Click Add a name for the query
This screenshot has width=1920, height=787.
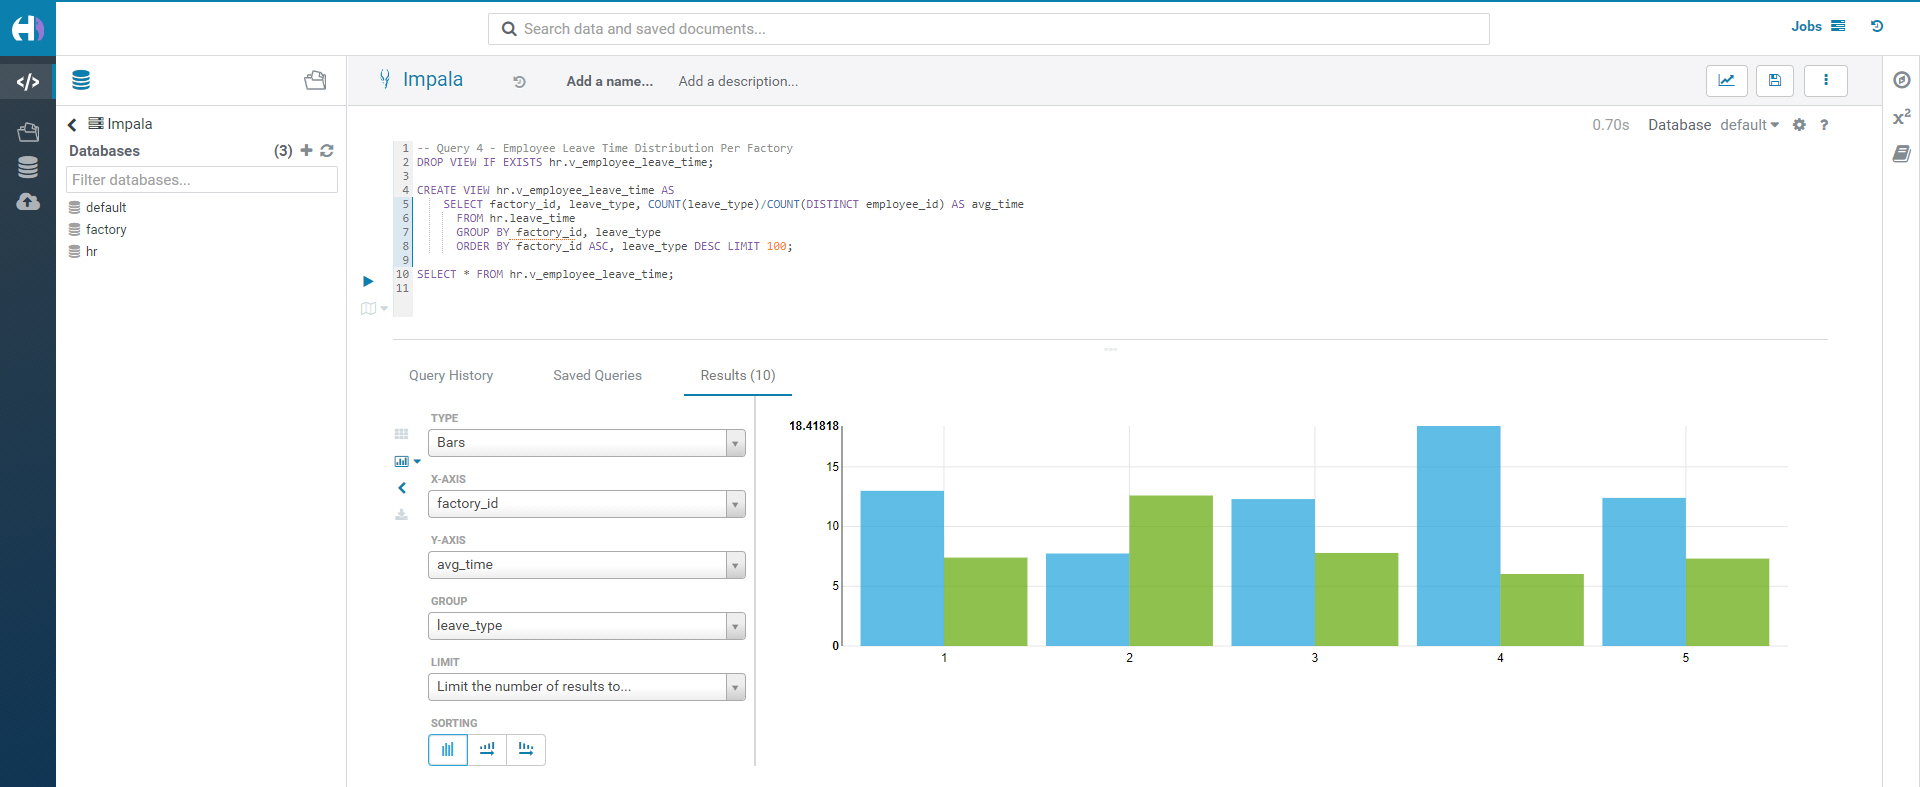pos(609,81)
